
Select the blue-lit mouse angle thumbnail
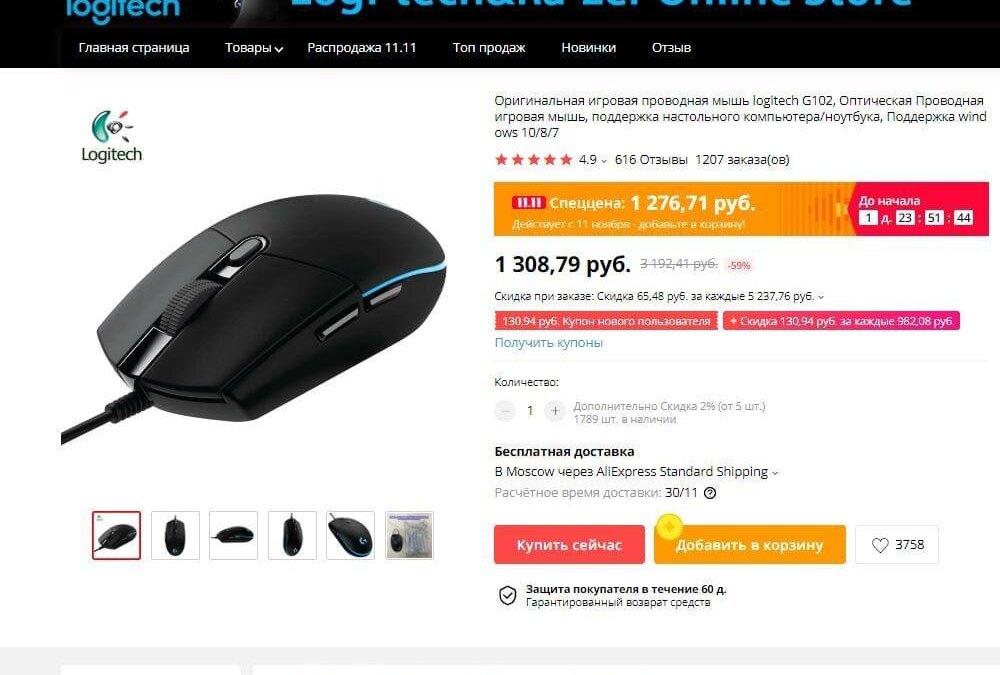coord(350,535)
